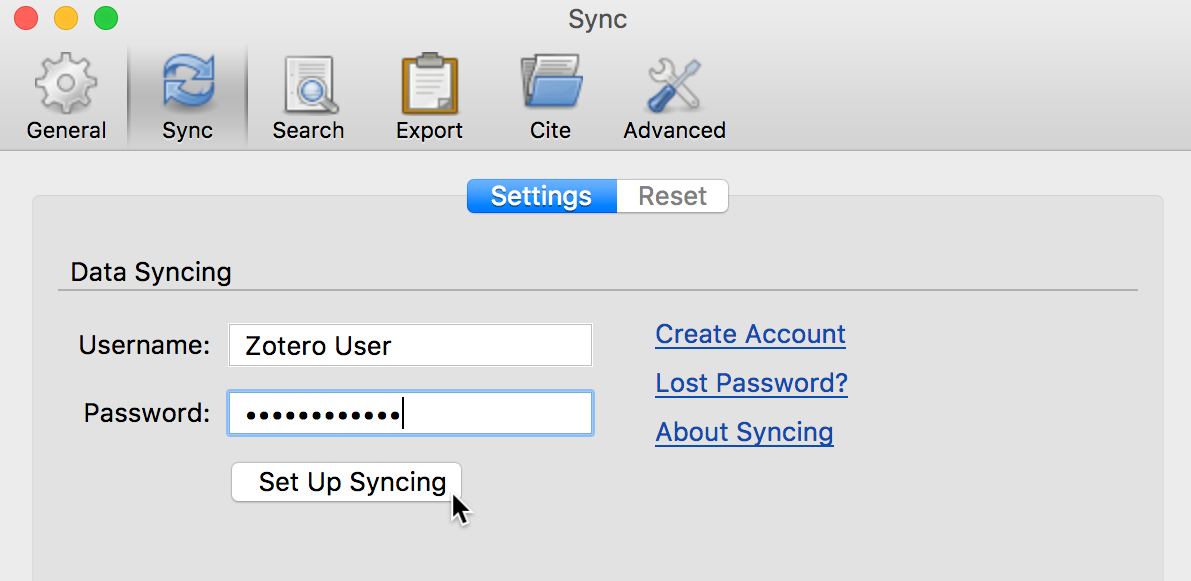
Task: Visit the About Syncing link
Action: click(744, 432)
